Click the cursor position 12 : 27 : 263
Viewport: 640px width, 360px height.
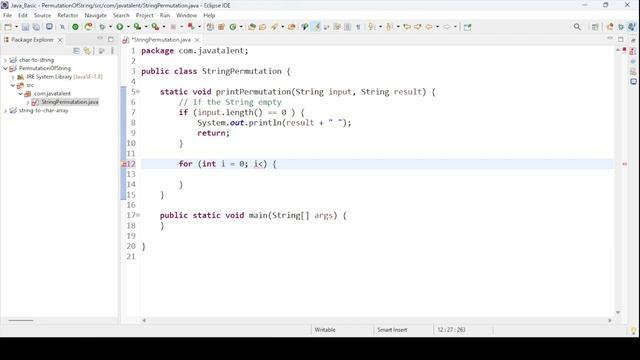point(451,330)
